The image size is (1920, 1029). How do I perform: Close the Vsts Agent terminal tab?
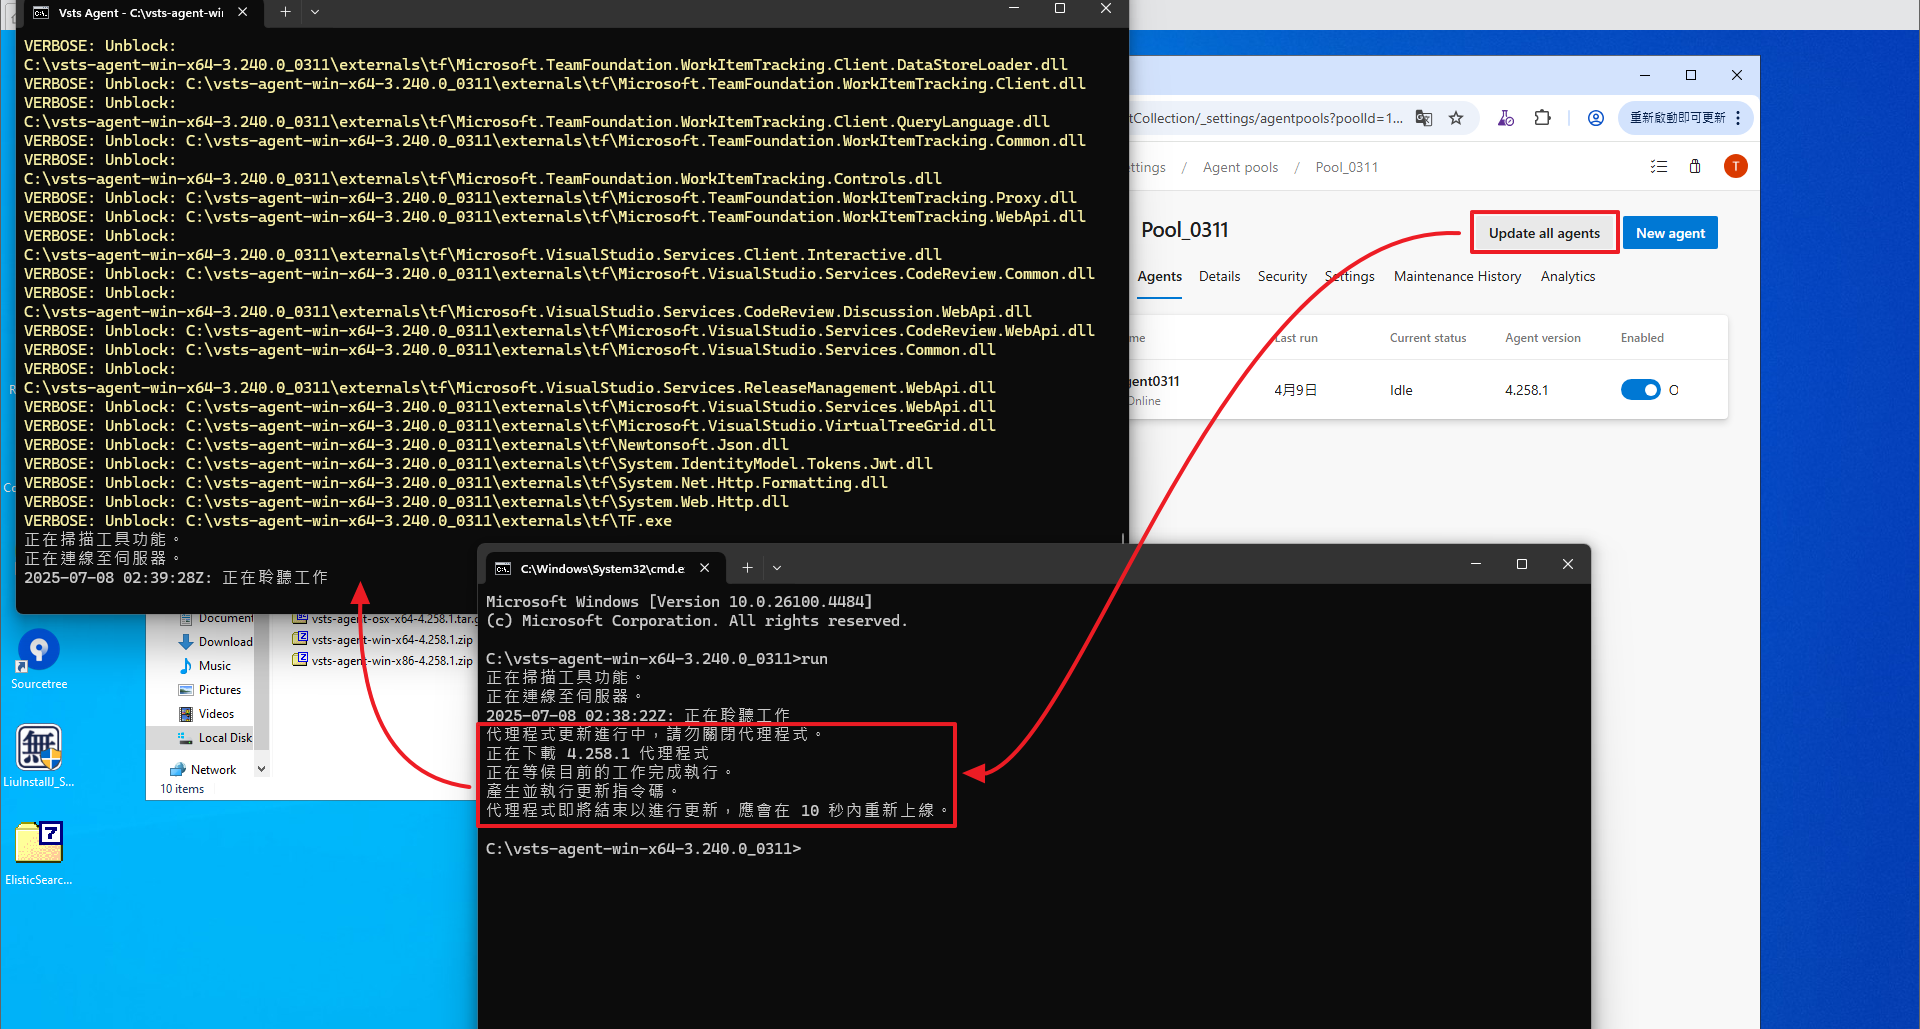pos(243,13)
